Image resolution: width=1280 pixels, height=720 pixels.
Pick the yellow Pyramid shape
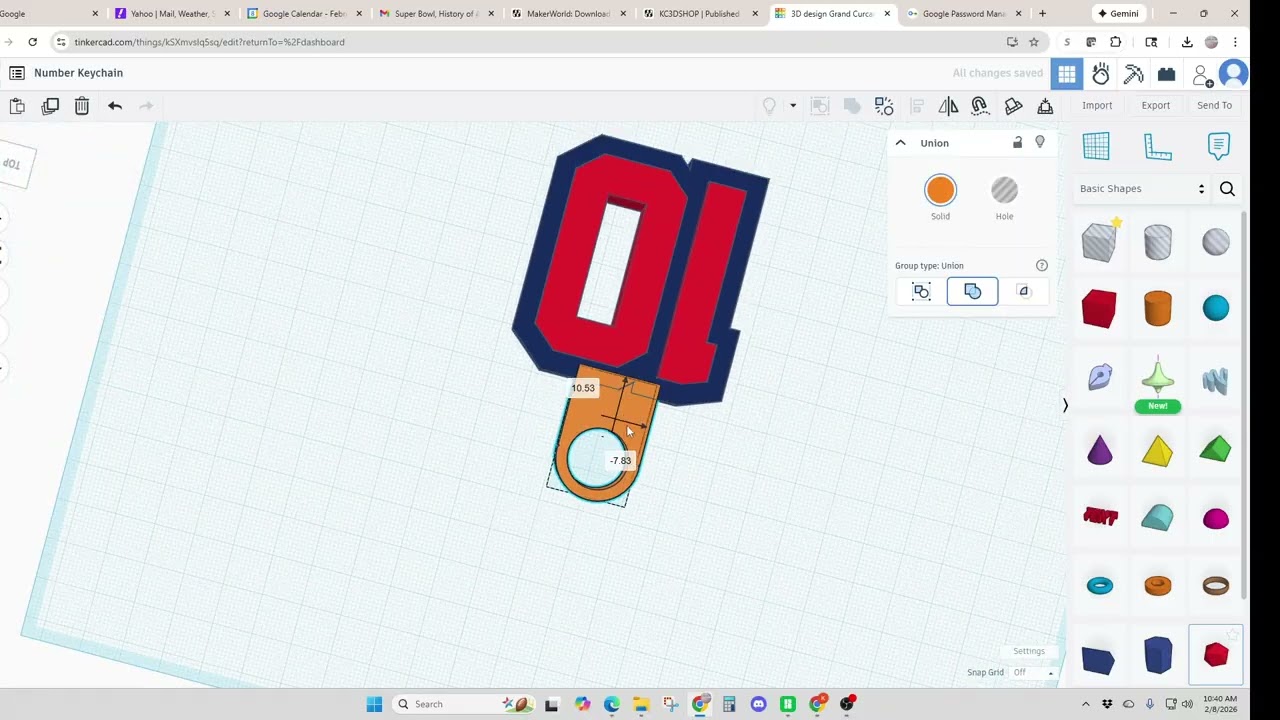[x=1157, y=450]
